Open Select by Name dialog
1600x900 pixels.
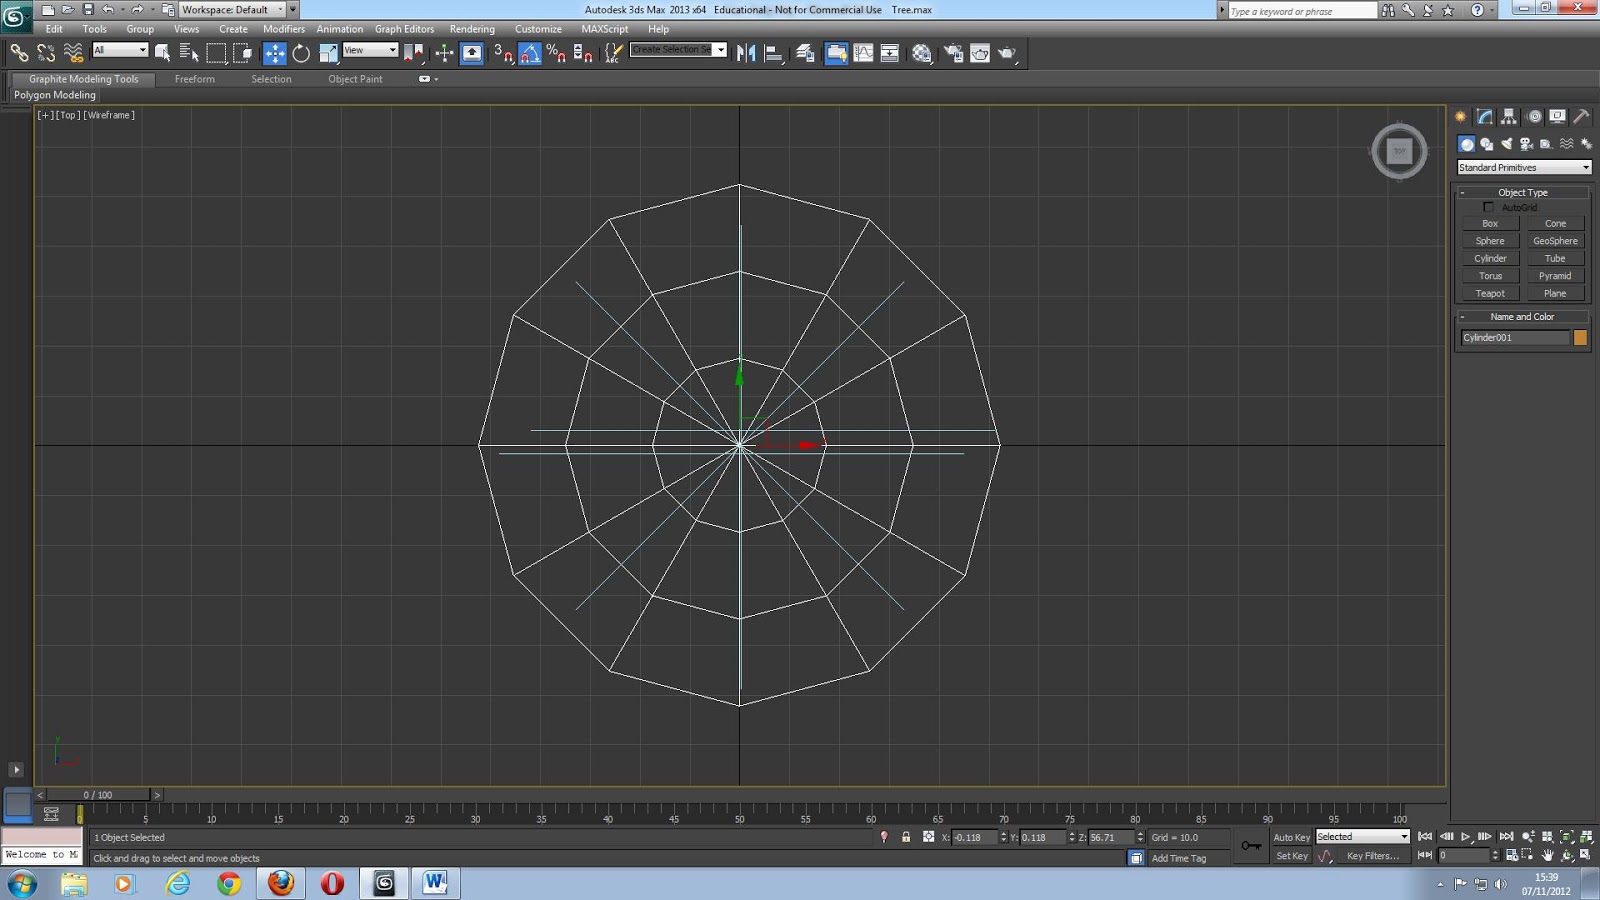[188, 53]
